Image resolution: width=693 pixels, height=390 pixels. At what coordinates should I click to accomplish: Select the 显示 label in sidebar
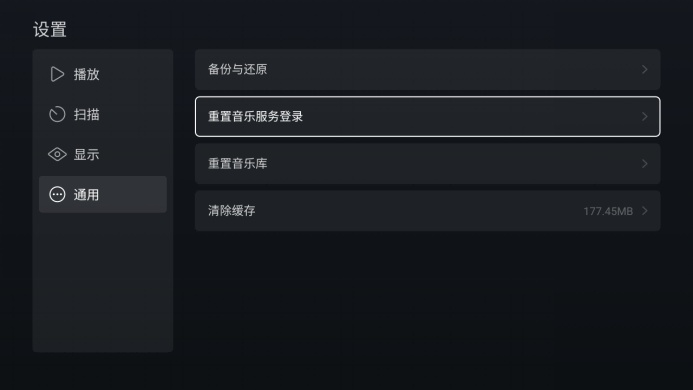87,154
